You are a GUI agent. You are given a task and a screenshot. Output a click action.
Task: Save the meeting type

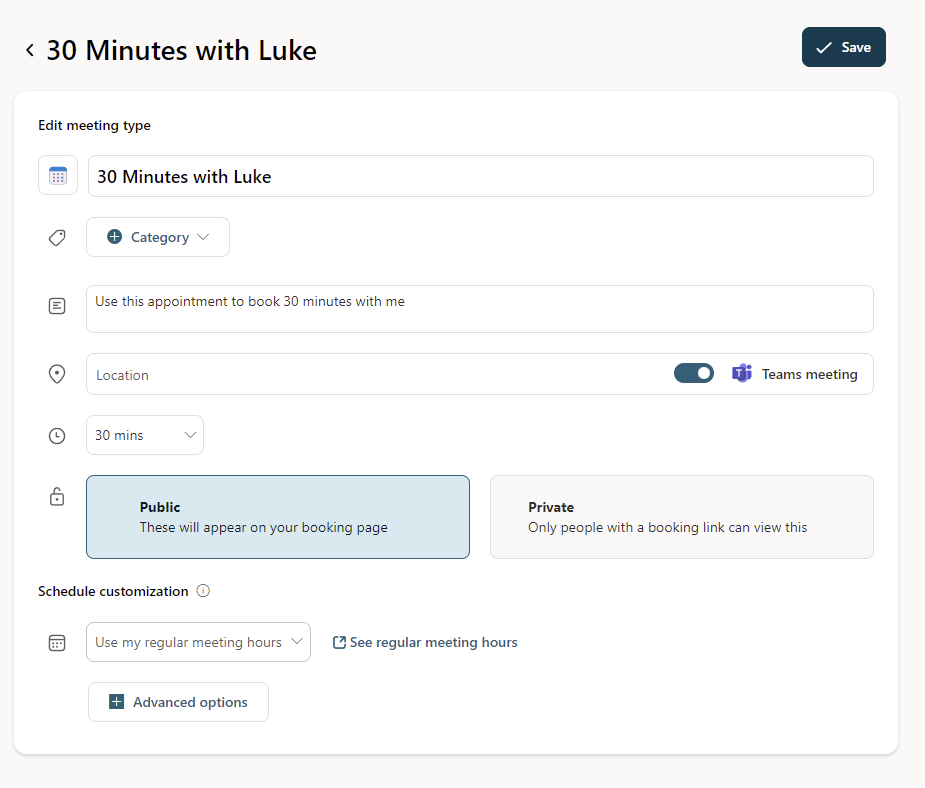point(843,47)
